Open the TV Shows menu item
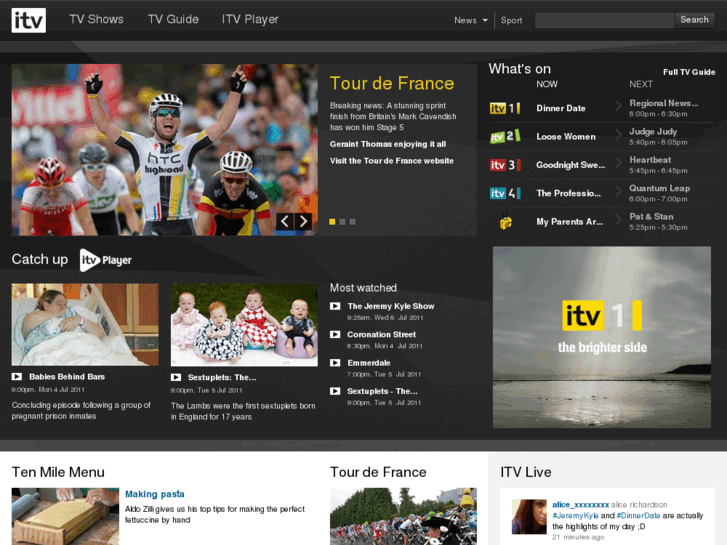The width and height of the screenshot is (727, 545). (96, 19)
